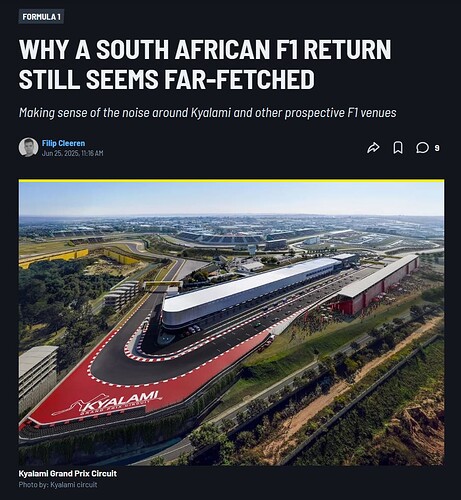Click the photo credit Kyalami circuit line
This screenshot has width=461, height=500.
(x=58, y=485)
